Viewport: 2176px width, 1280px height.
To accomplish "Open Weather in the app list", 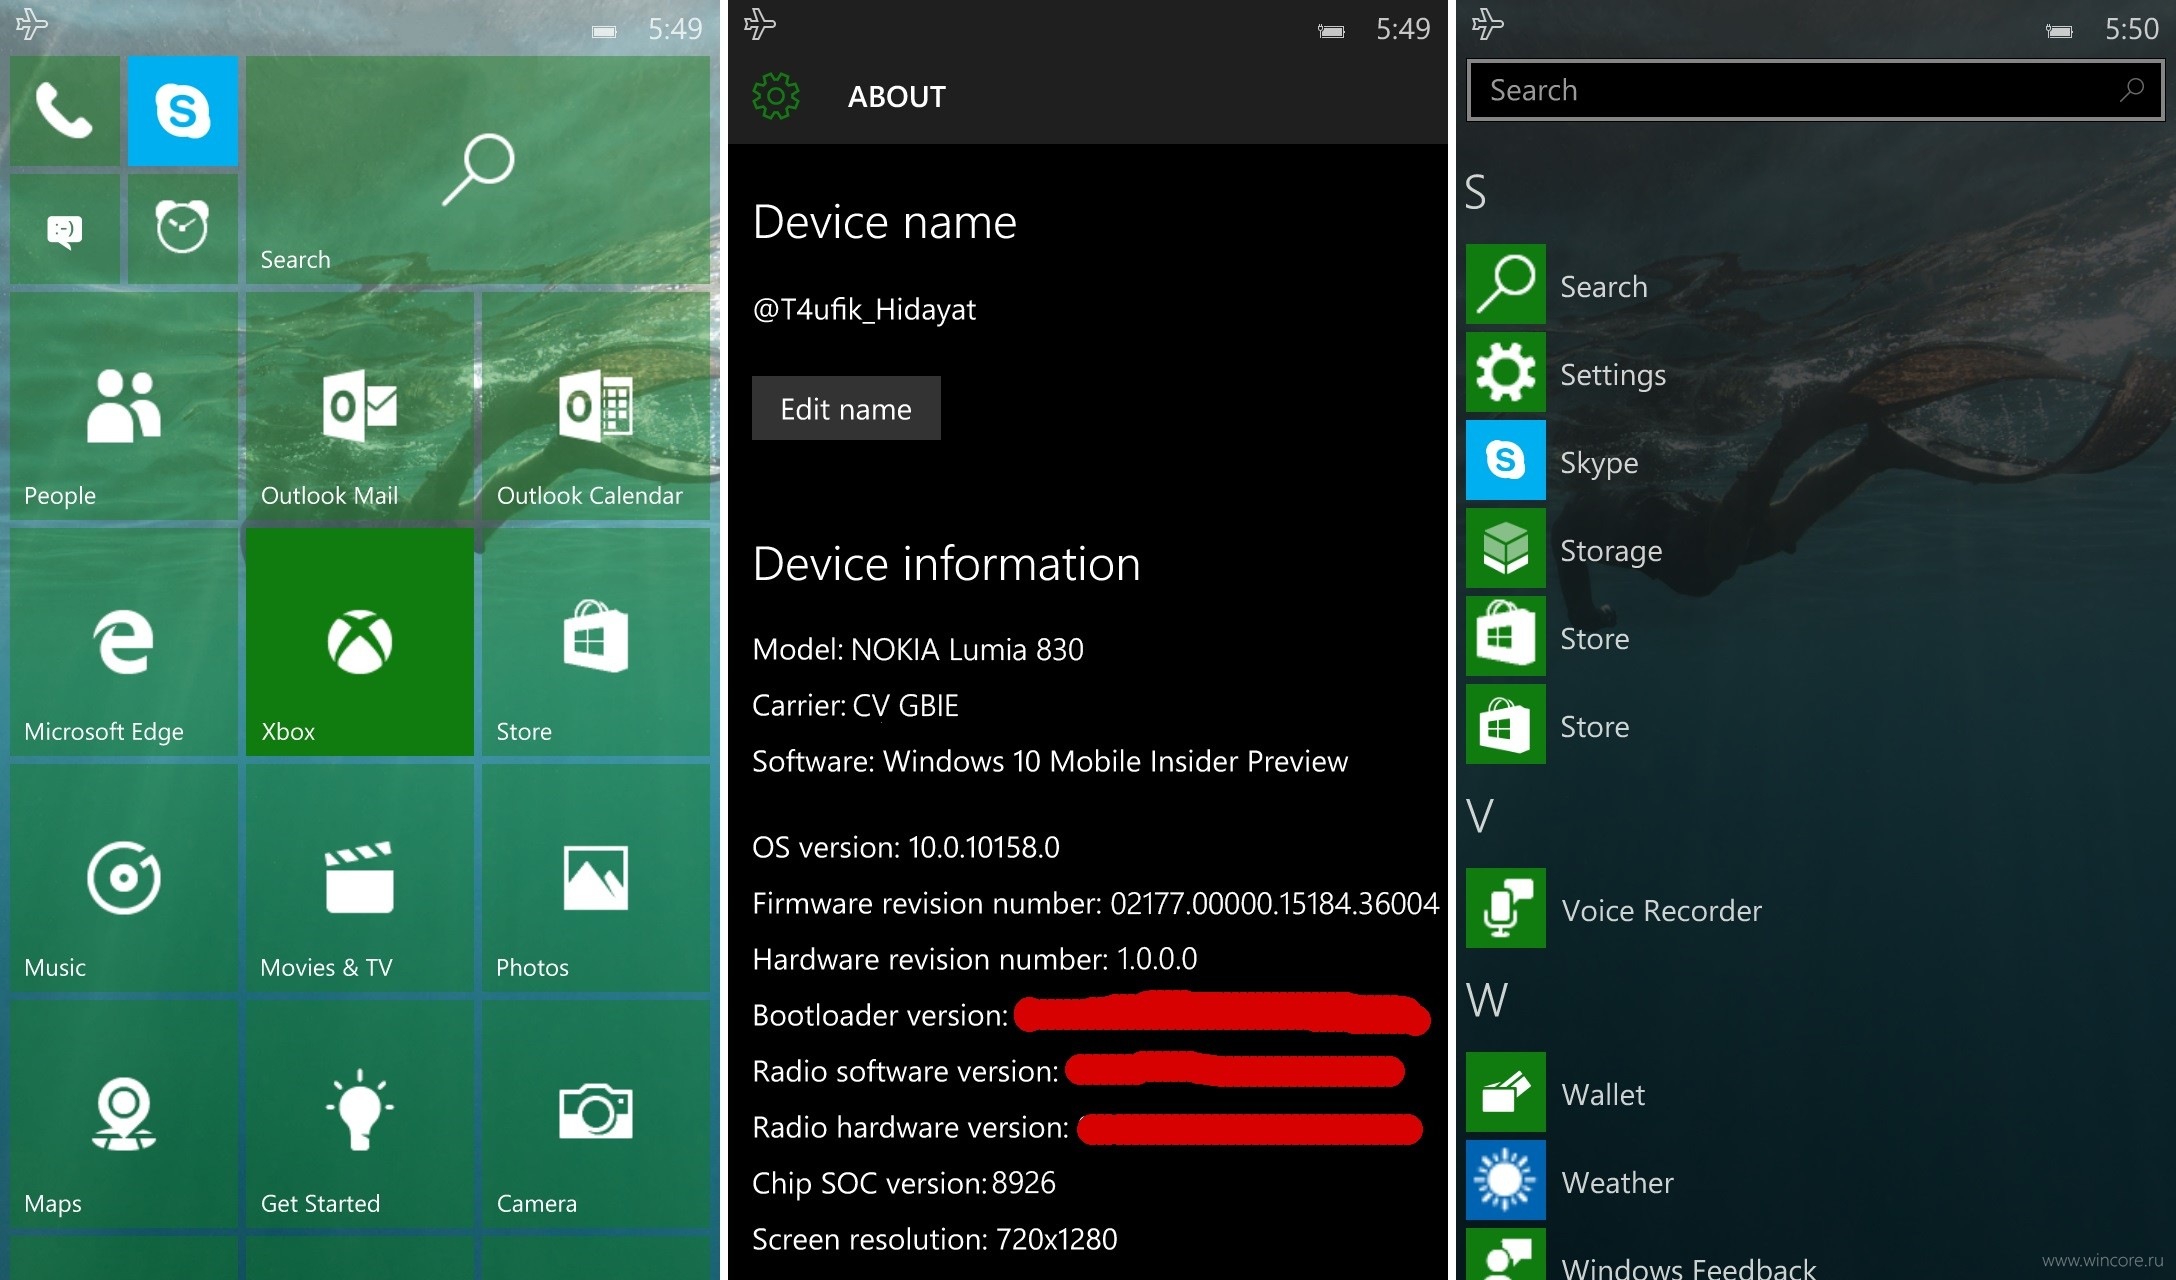I will [1815, 1181].
